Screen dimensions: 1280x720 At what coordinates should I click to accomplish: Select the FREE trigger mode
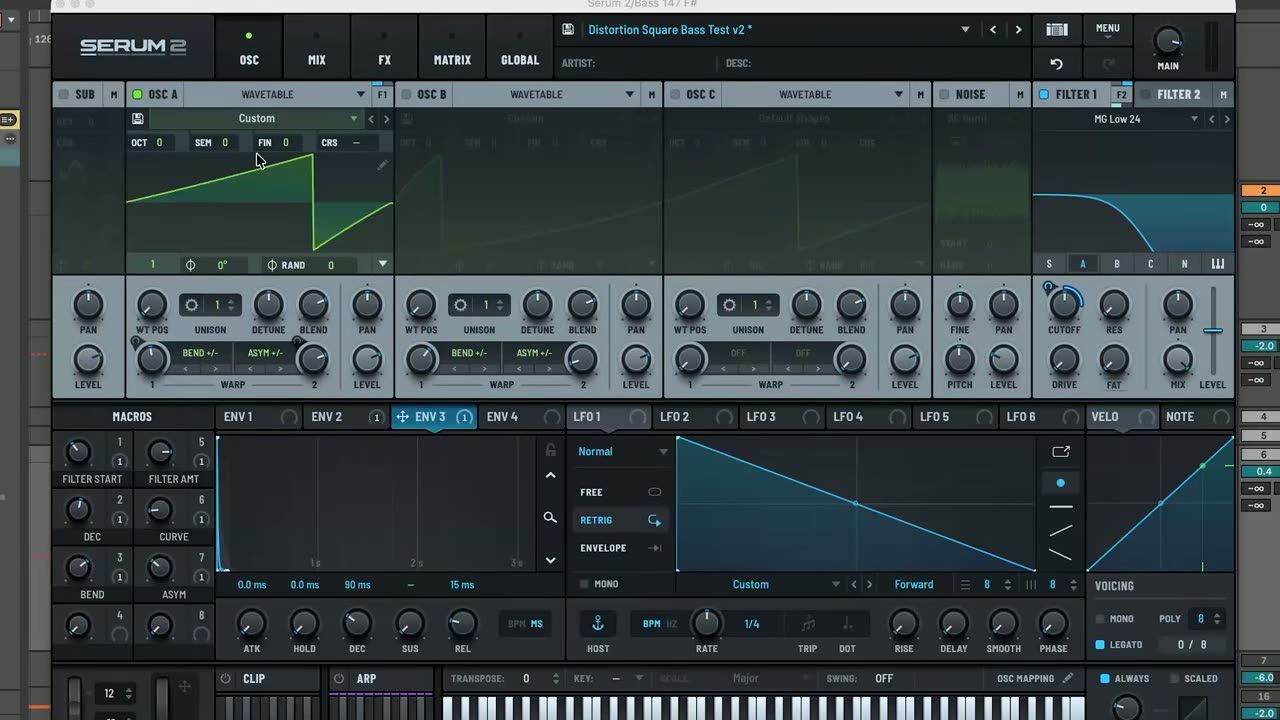tap(620, 492)
